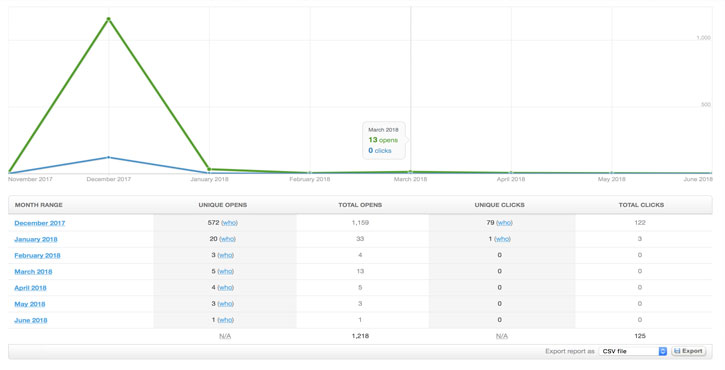The image size is (725, 370).
Task: Click the Unique Clicks column header
Action: (x=499, y=205)
